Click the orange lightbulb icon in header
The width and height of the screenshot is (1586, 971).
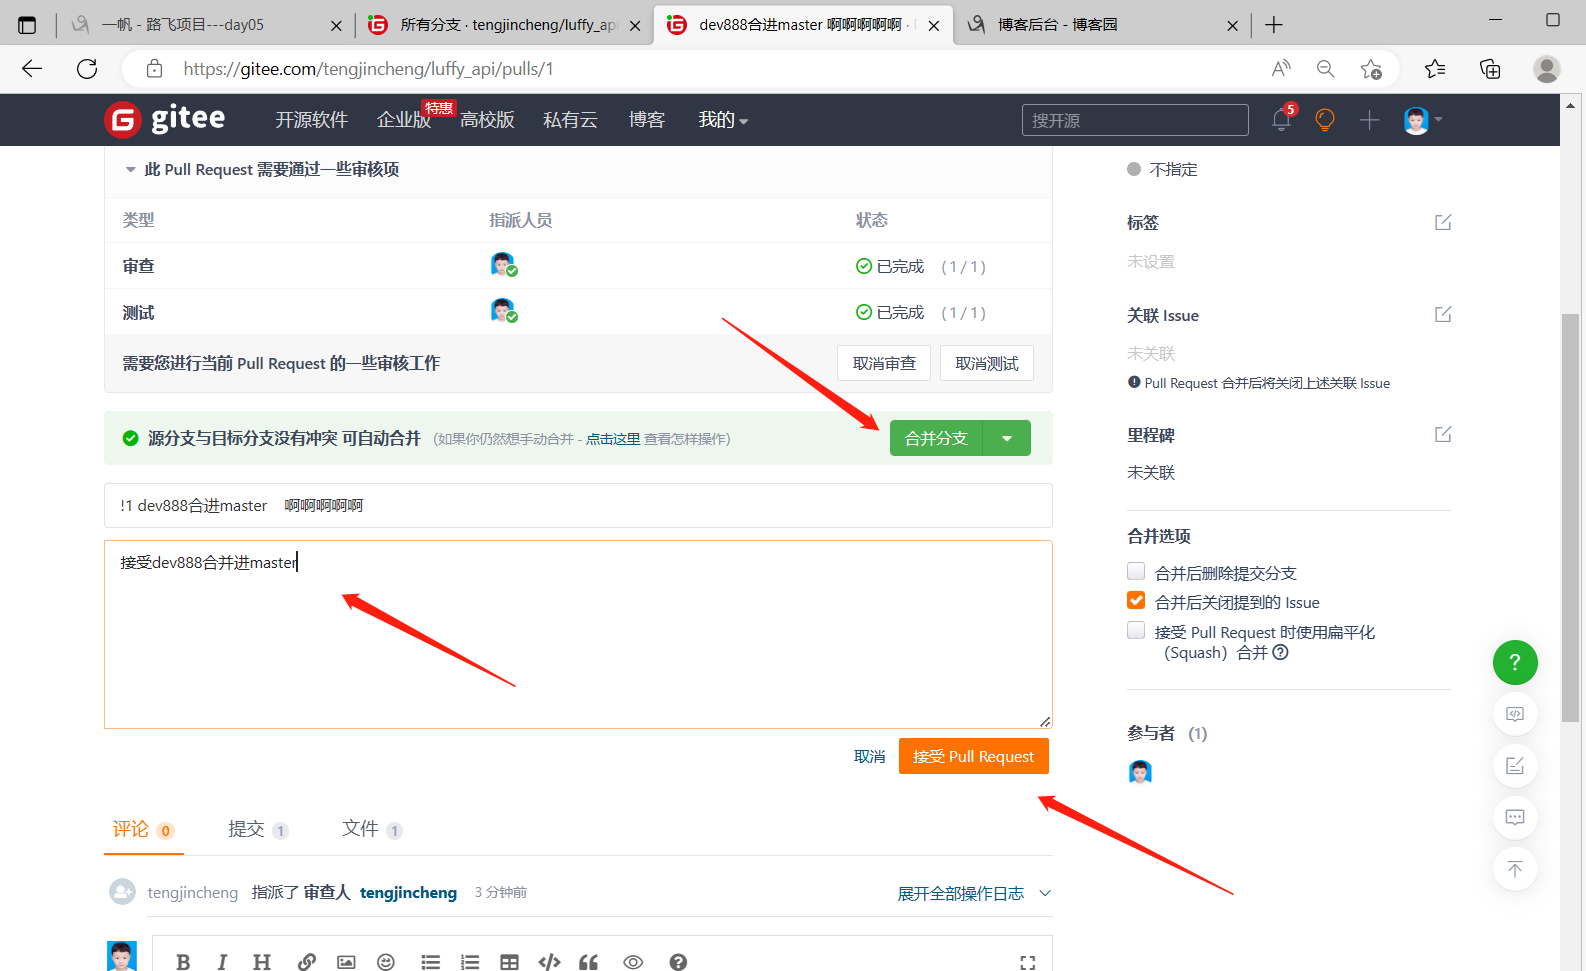[x=1325, y=120]
